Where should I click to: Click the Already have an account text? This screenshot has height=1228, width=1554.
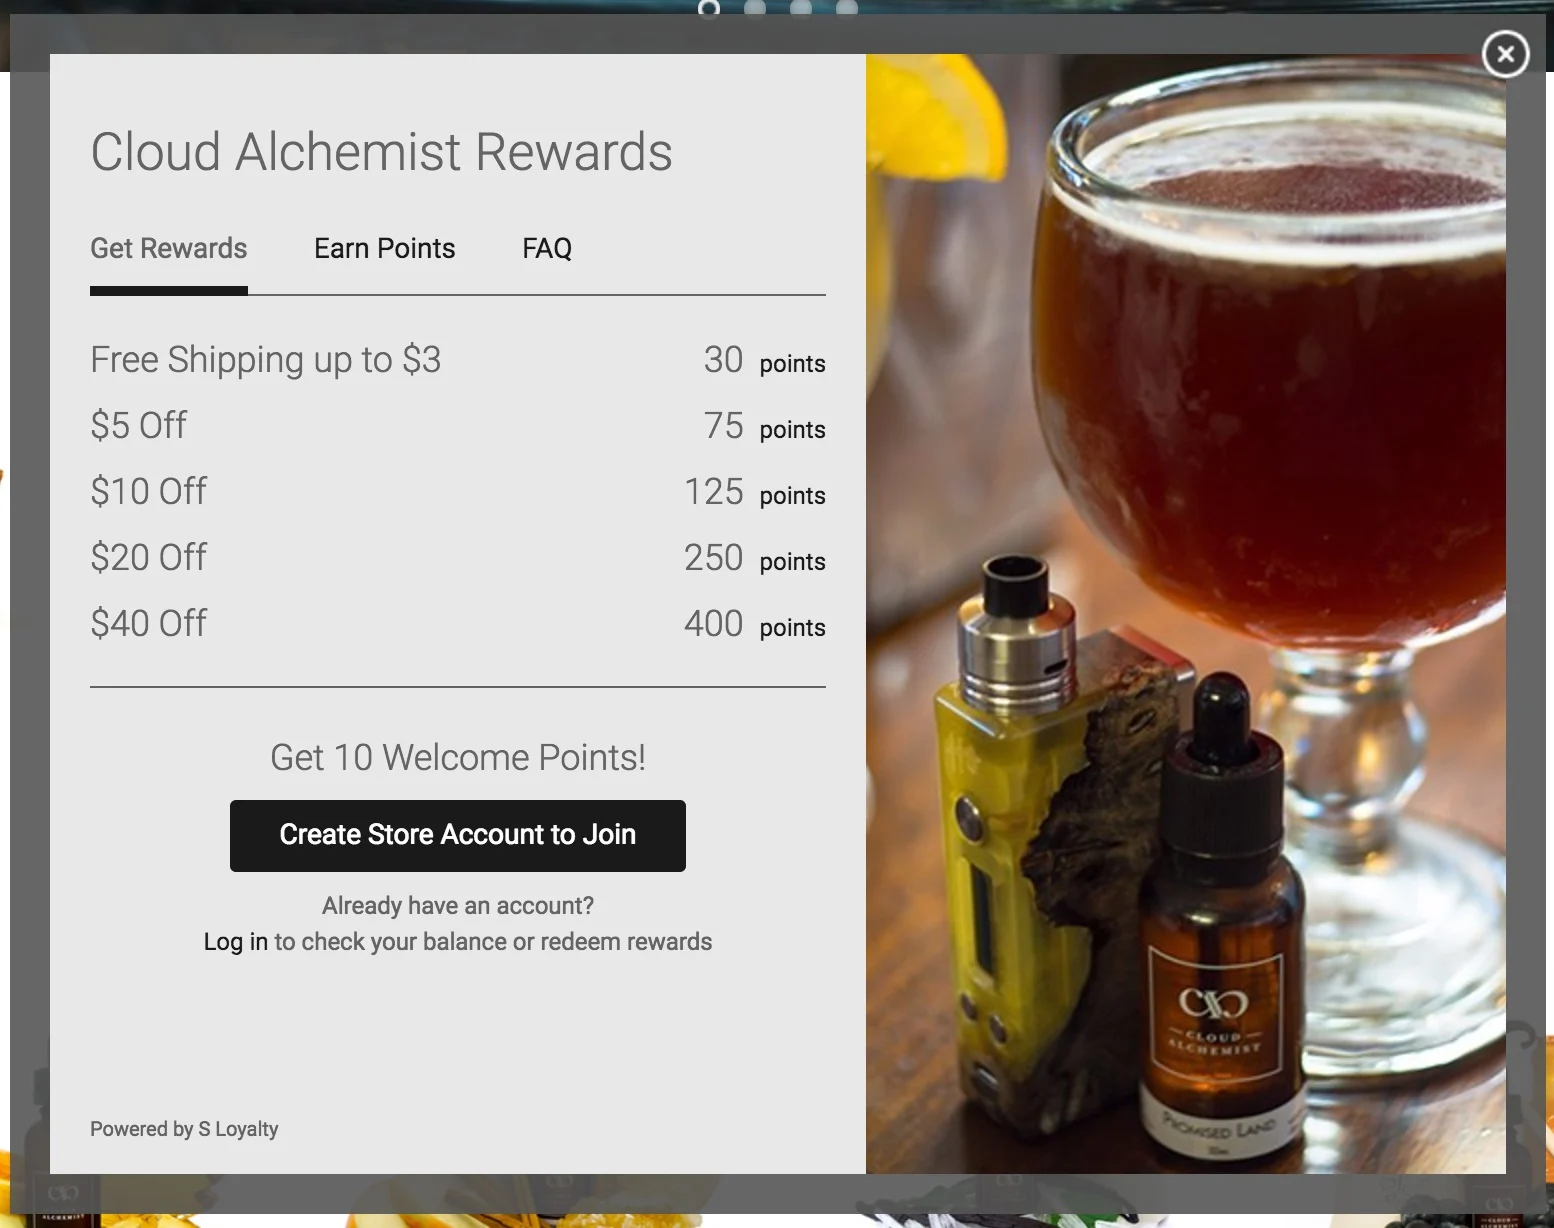pyautogui.click(x=458, y=906)
